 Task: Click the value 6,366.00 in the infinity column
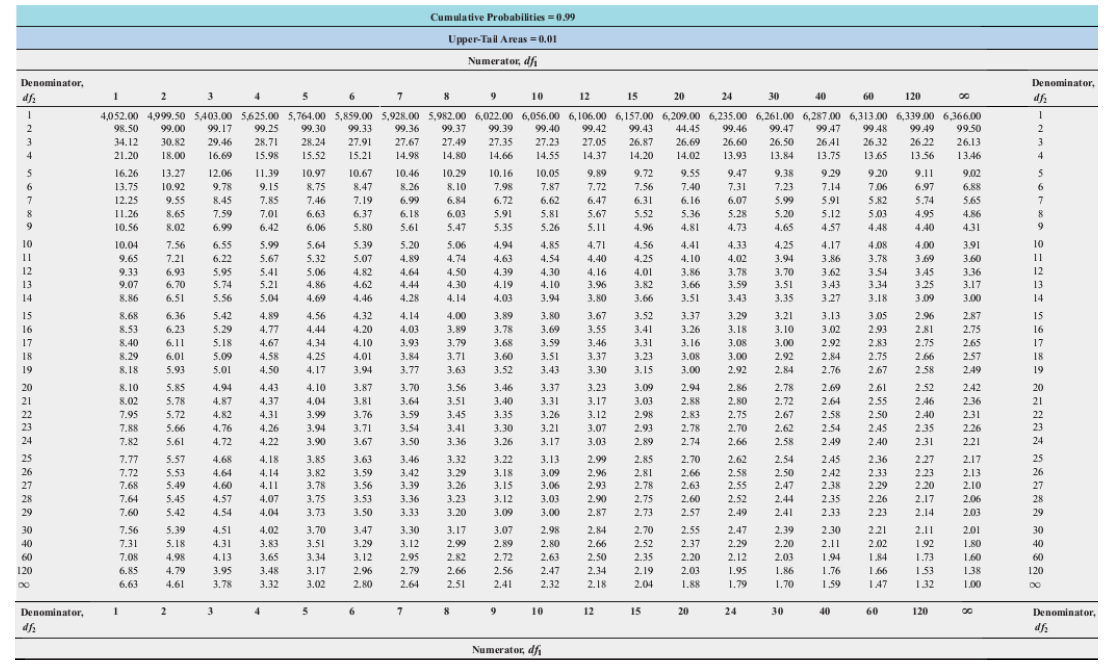point(962,116)
